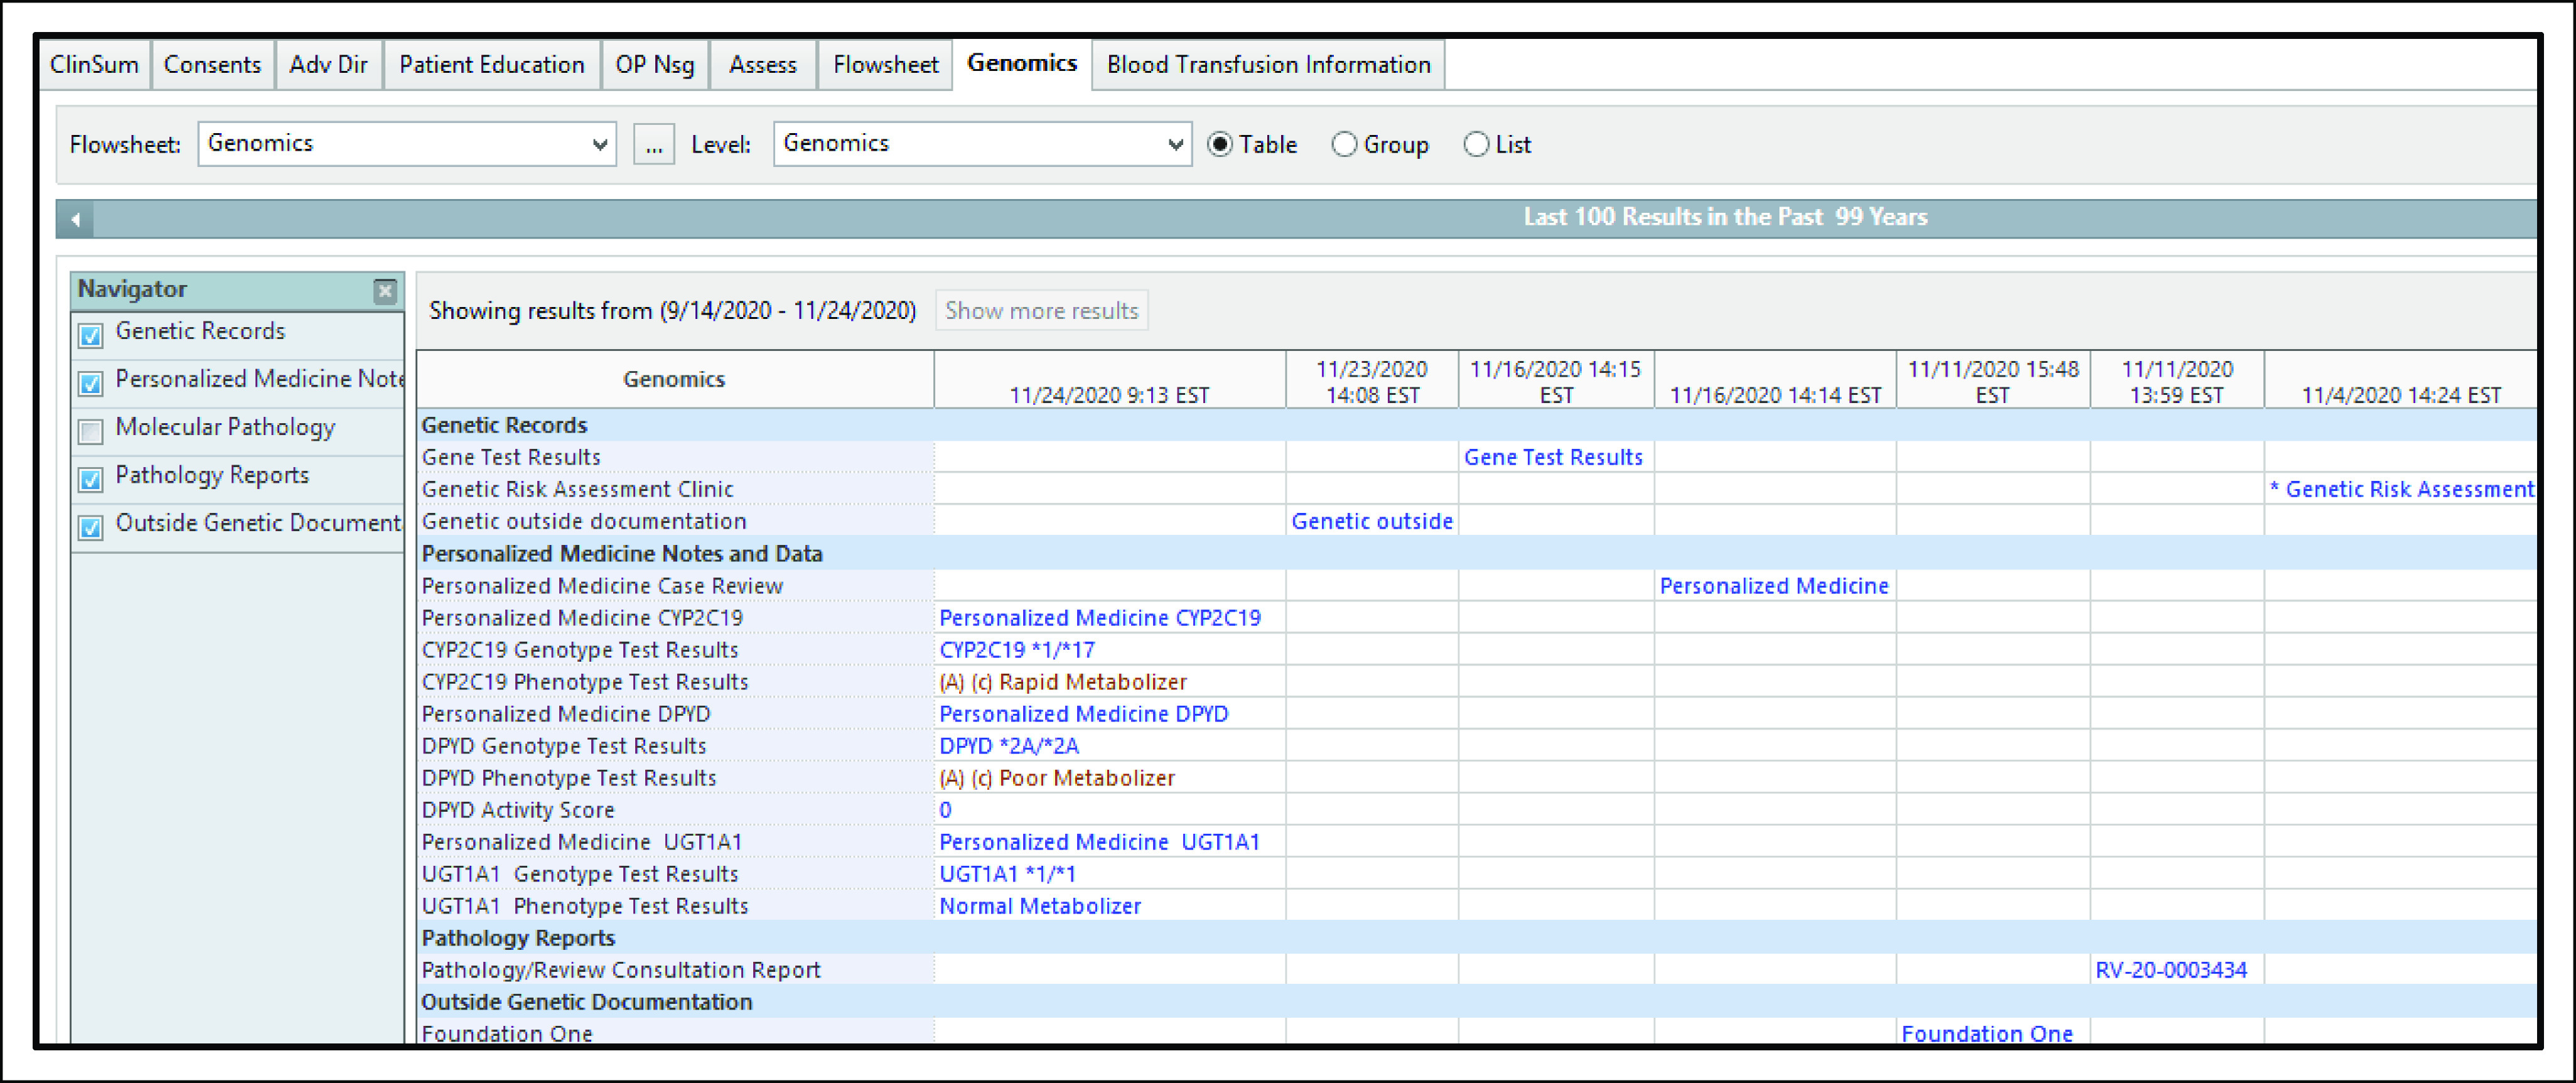This screenshot has height=1083, width=2576.
Task: Open the Gene Test Results link
Action: [x=1553, y=457]
